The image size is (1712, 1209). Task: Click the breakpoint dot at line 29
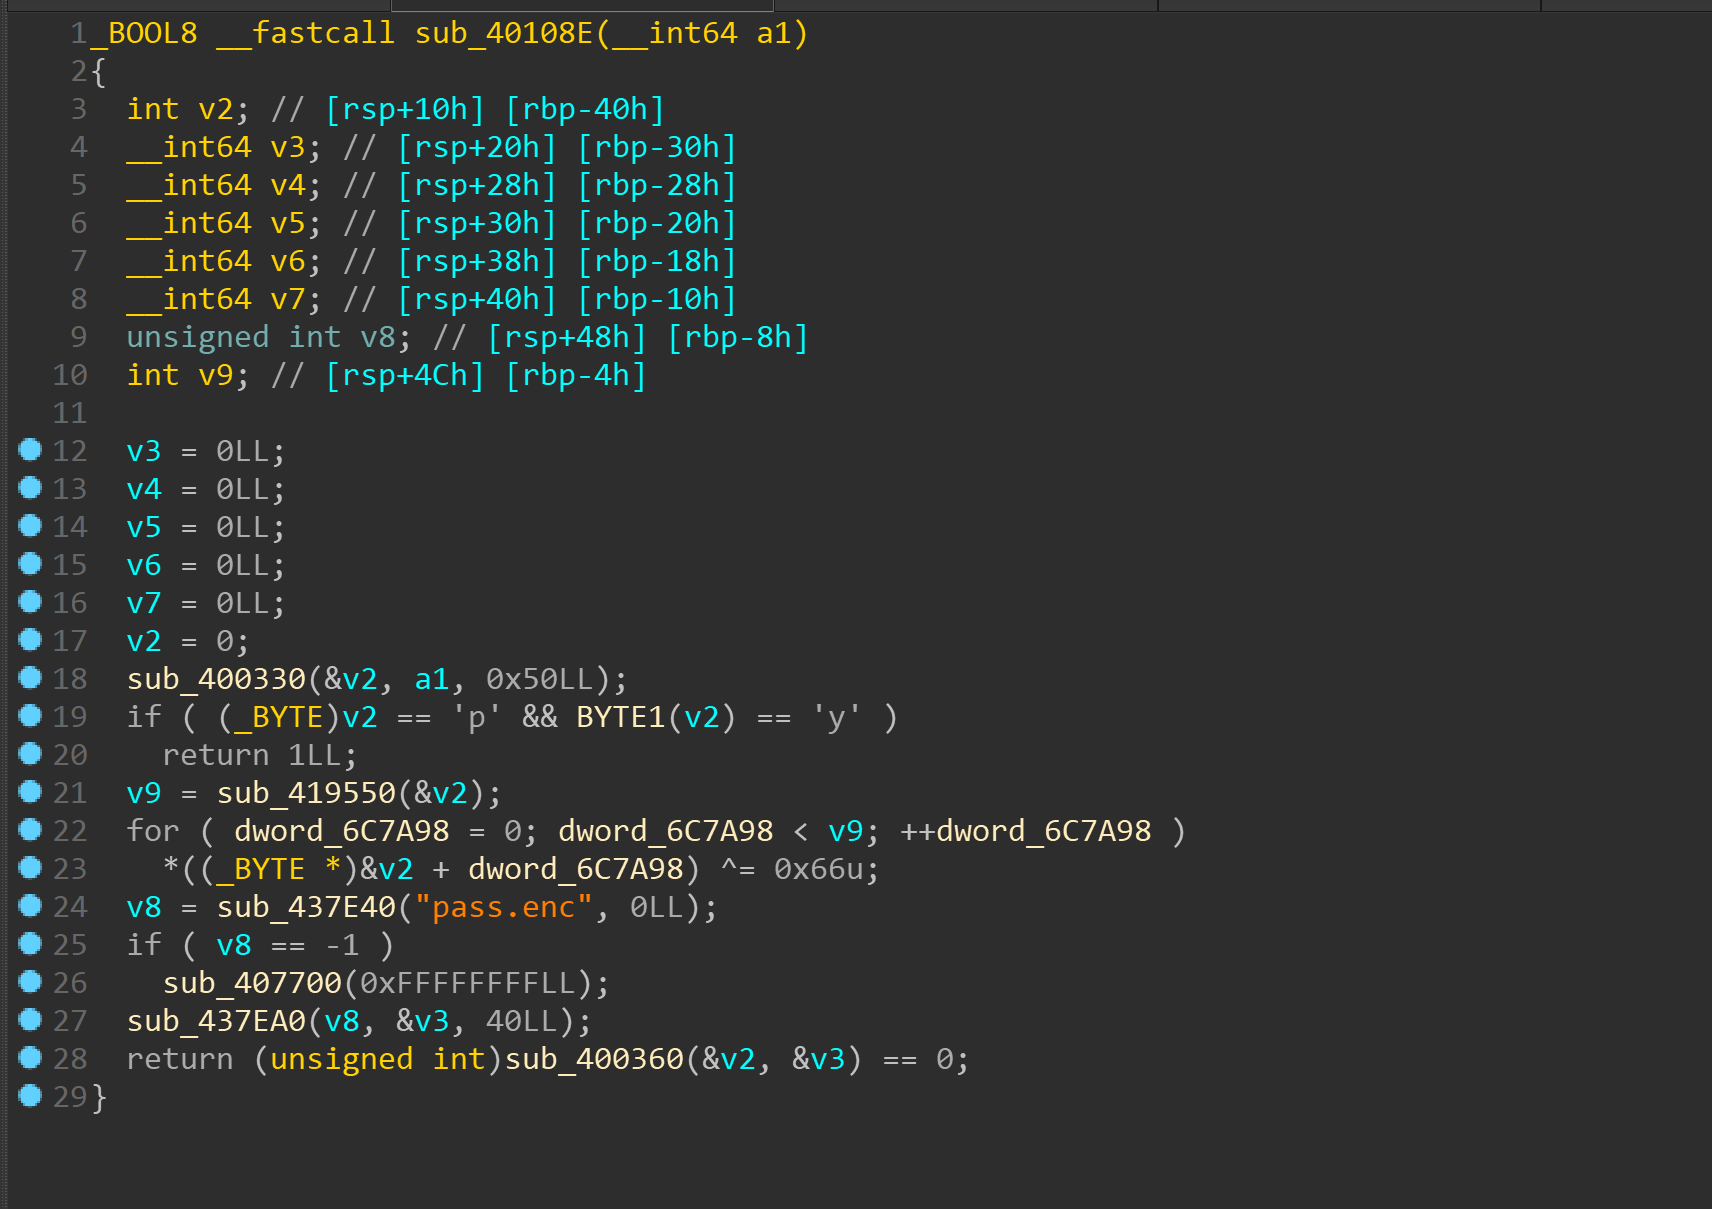(30, 1096)
